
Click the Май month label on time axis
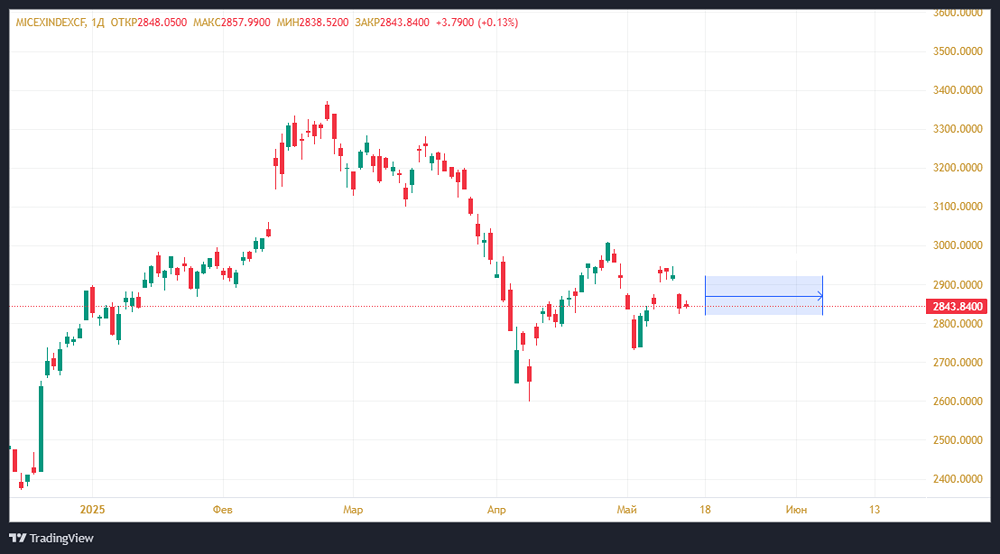pos(627,510)
